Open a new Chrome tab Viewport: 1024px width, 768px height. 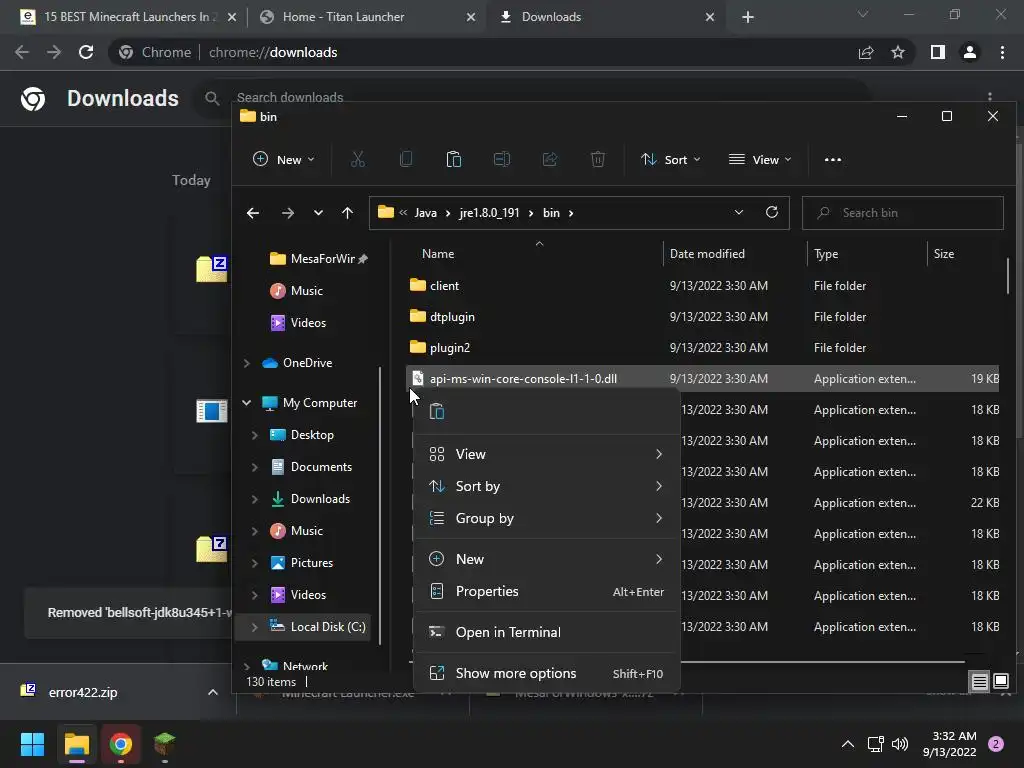tap(748, 17)
